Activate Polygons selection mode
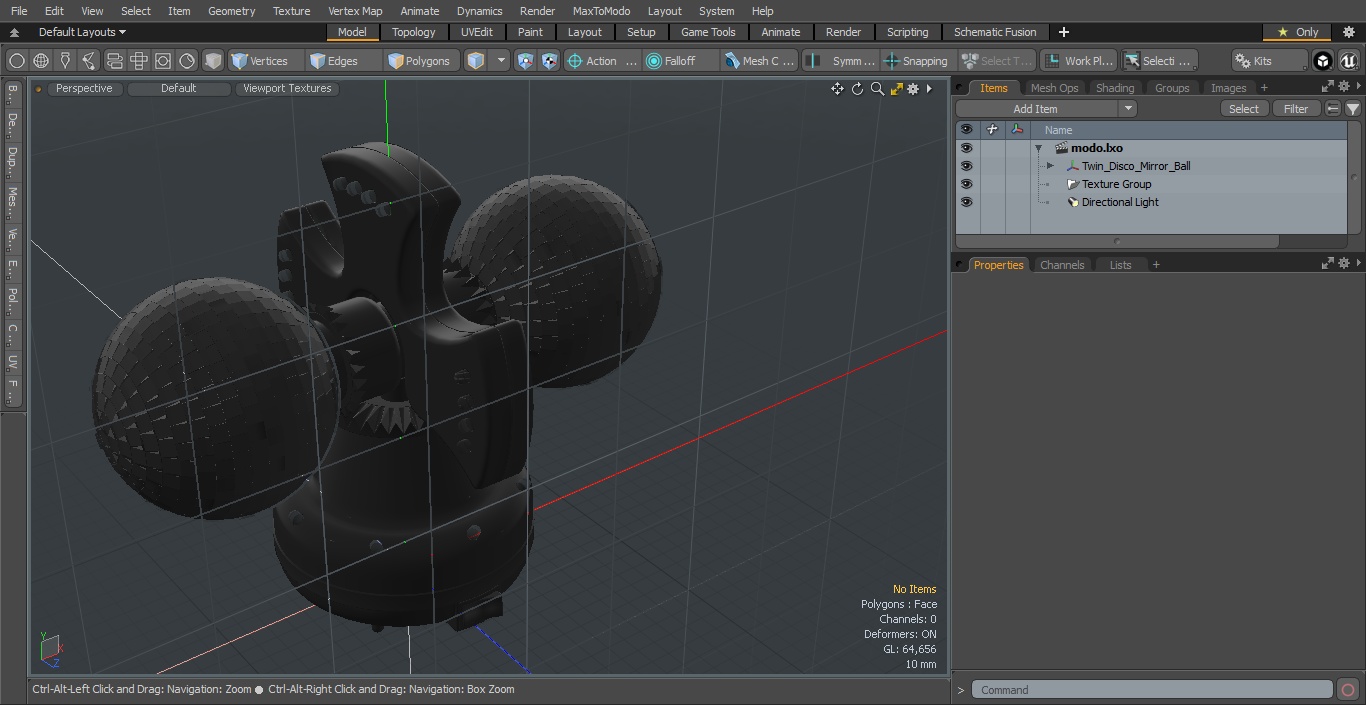This screenshot has height=705, width=1366. coord(419,61)
